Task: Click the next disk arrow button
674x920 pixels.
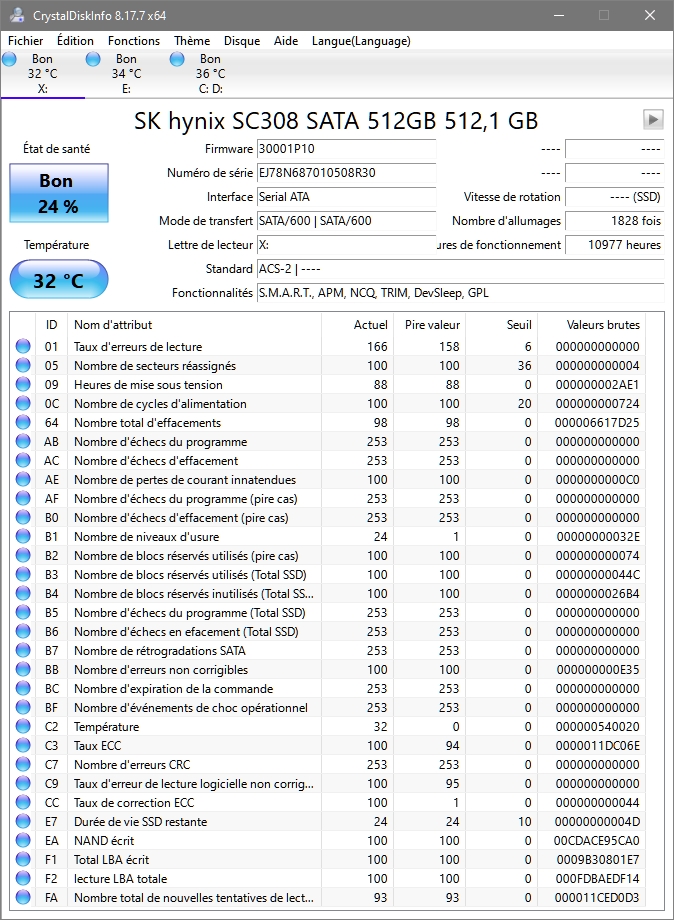Action: pos(653,120)
